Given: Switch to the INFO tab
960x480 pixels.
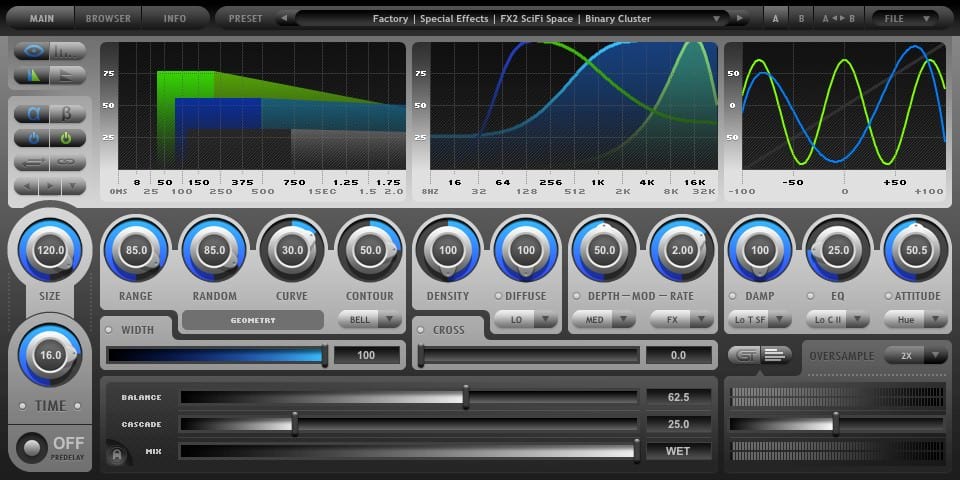Looking at the screenshot, I should pyautogui.click(x=174, y=18).
